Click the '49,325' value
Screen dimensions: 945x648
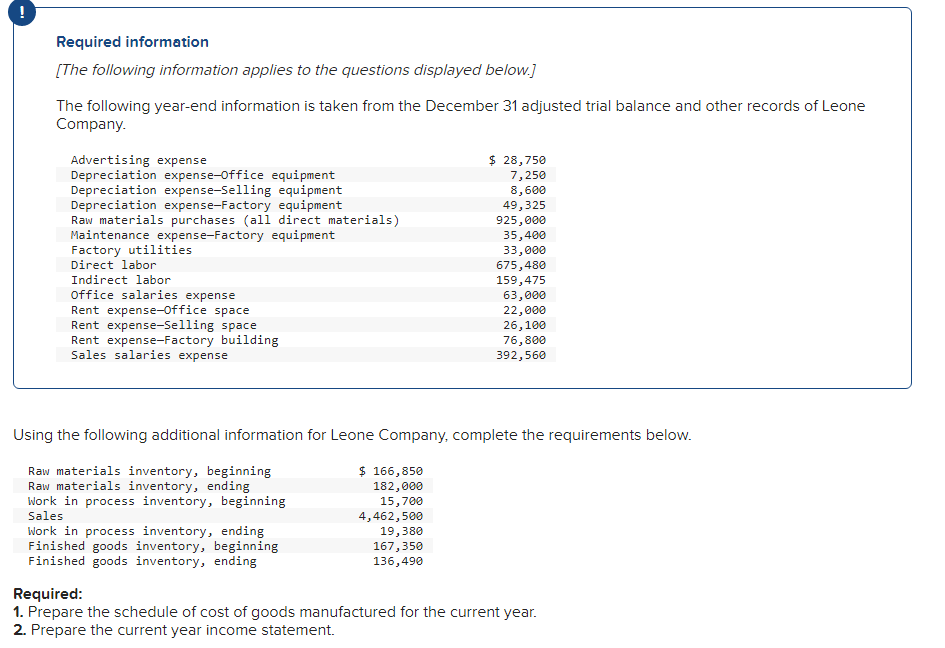[524, 205]
